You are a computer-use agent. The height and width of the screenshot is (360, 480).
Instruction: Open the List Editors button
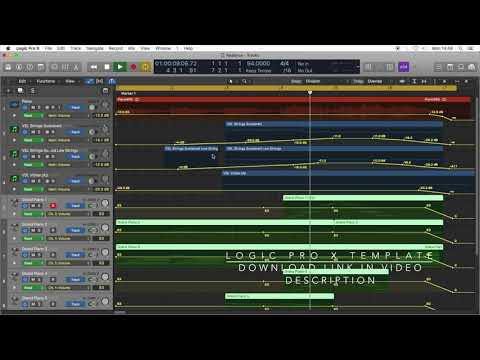(438, 67)
